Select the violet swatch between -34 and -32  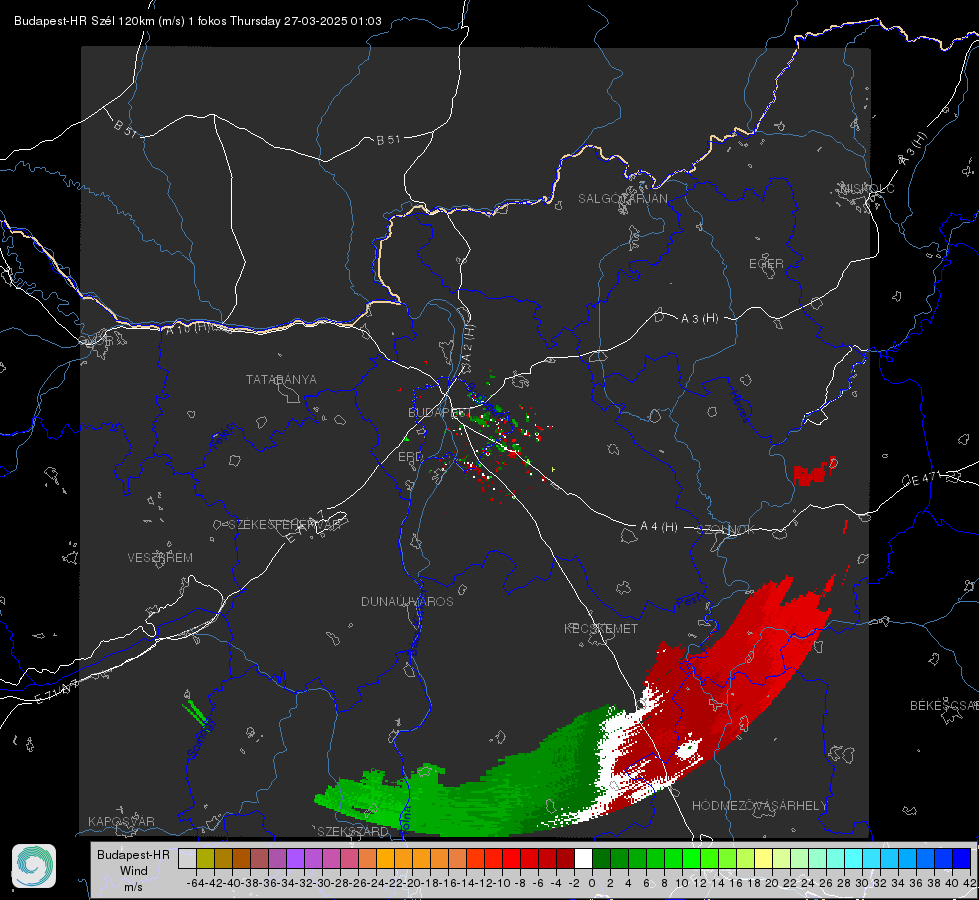point(295,858)
